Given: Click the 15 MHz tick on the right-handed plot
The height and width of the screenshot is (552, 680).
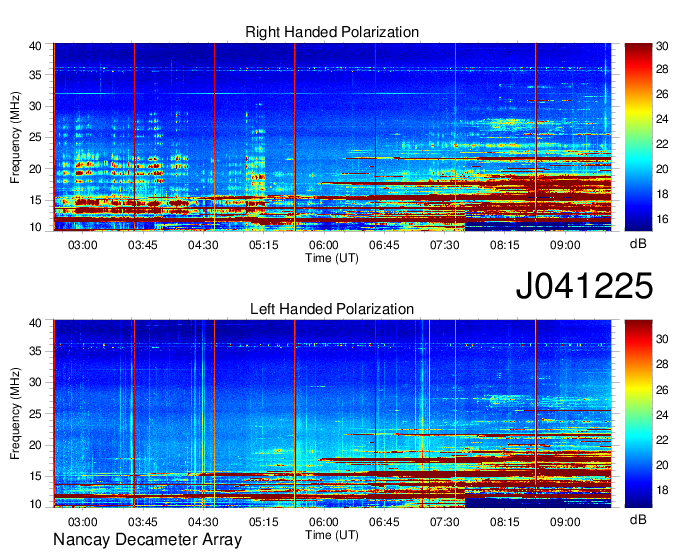Looking at the screenshot, I should [x=35, y=200].
